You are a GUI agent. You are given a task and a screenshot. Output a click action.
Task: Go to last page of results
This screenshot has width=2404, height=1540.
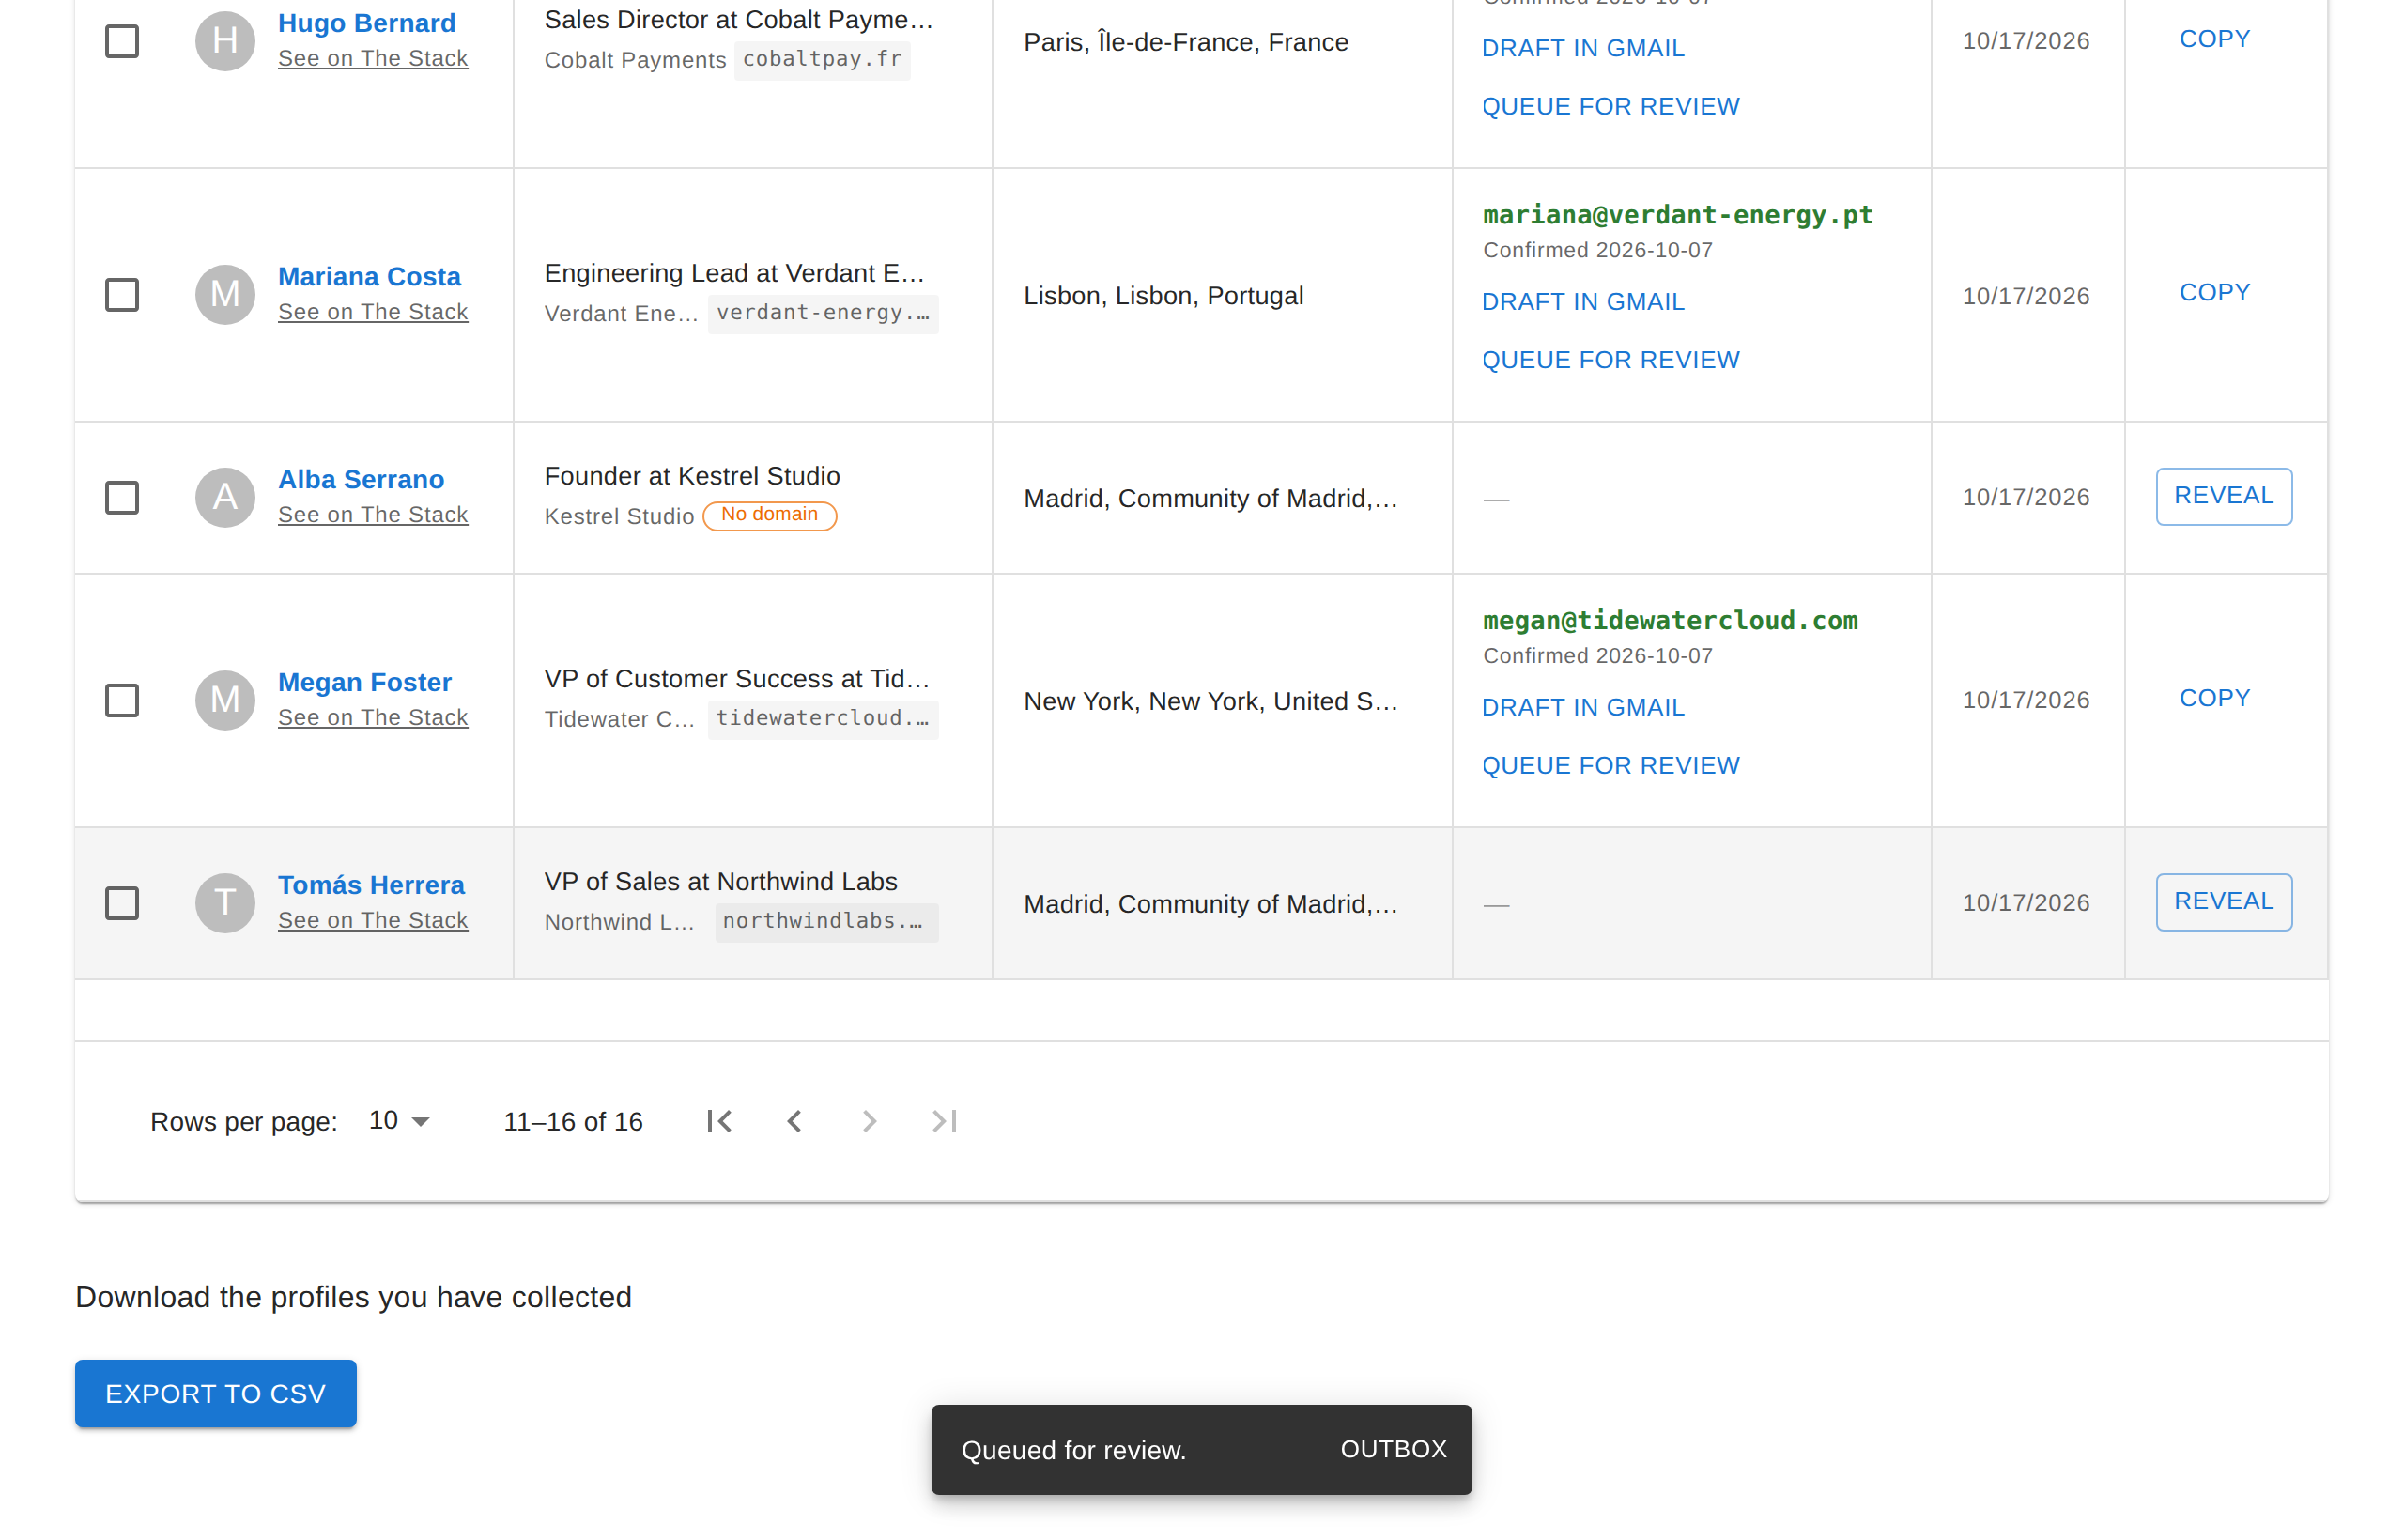pyautogui.click(x=944, y=1121)
